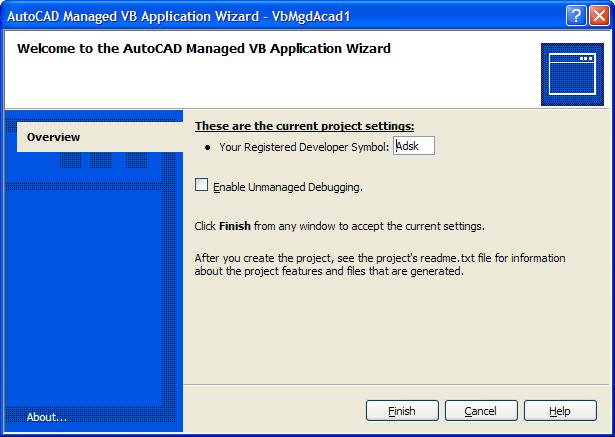Viewport: 615px width, 437px height.
Task: Click the current project settings heading
Action: point(304,126)
